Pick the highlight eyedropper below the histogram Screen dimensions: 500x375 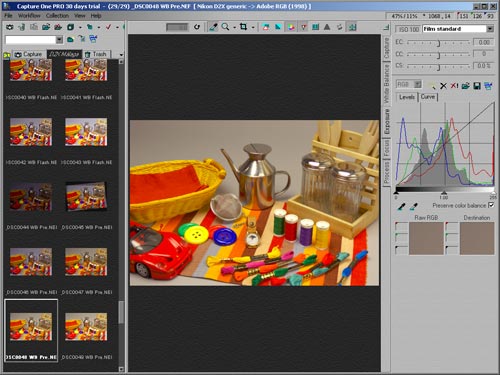(414, 207)
